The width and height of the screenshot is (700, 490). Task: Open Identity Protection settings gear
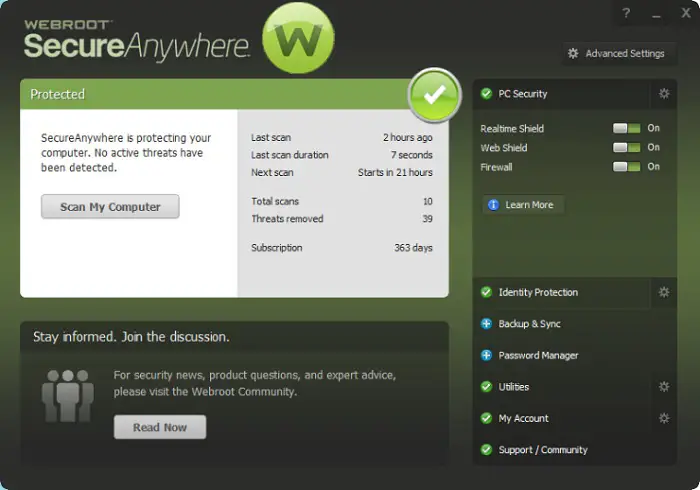click(664, 292)
